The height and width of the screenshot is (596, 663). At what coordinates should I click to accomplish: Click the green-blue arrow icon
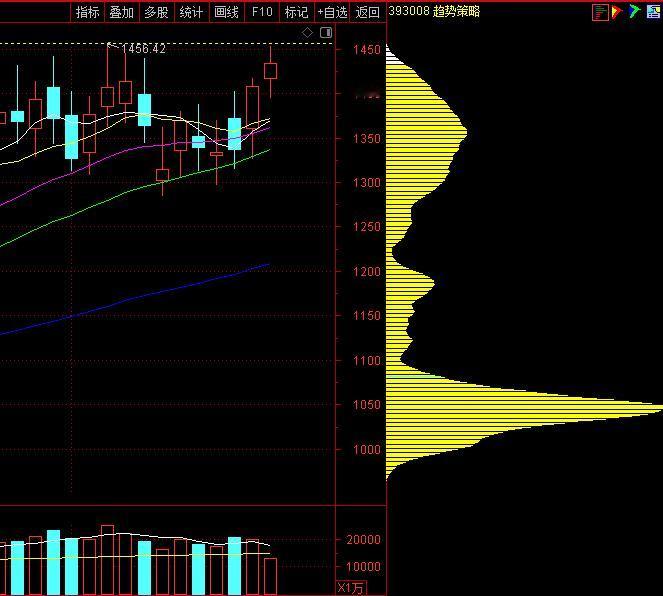point(634,11)
